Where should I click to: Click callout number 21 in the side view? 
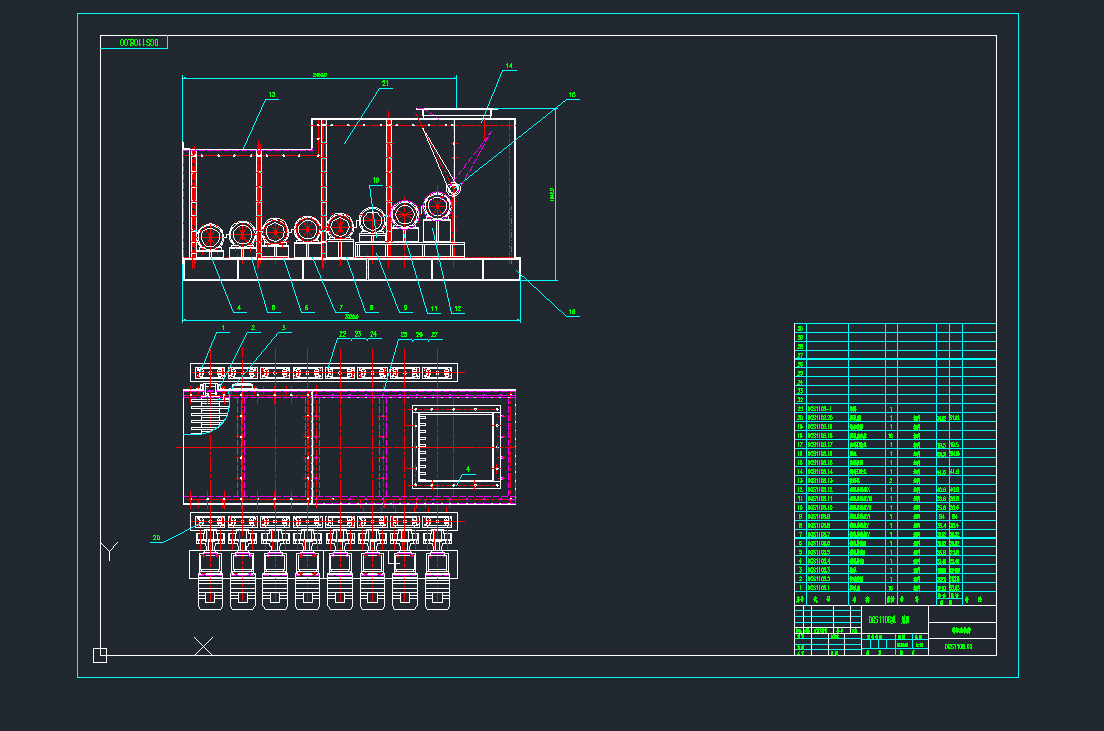pyautogui.click(x=385, y=83)
